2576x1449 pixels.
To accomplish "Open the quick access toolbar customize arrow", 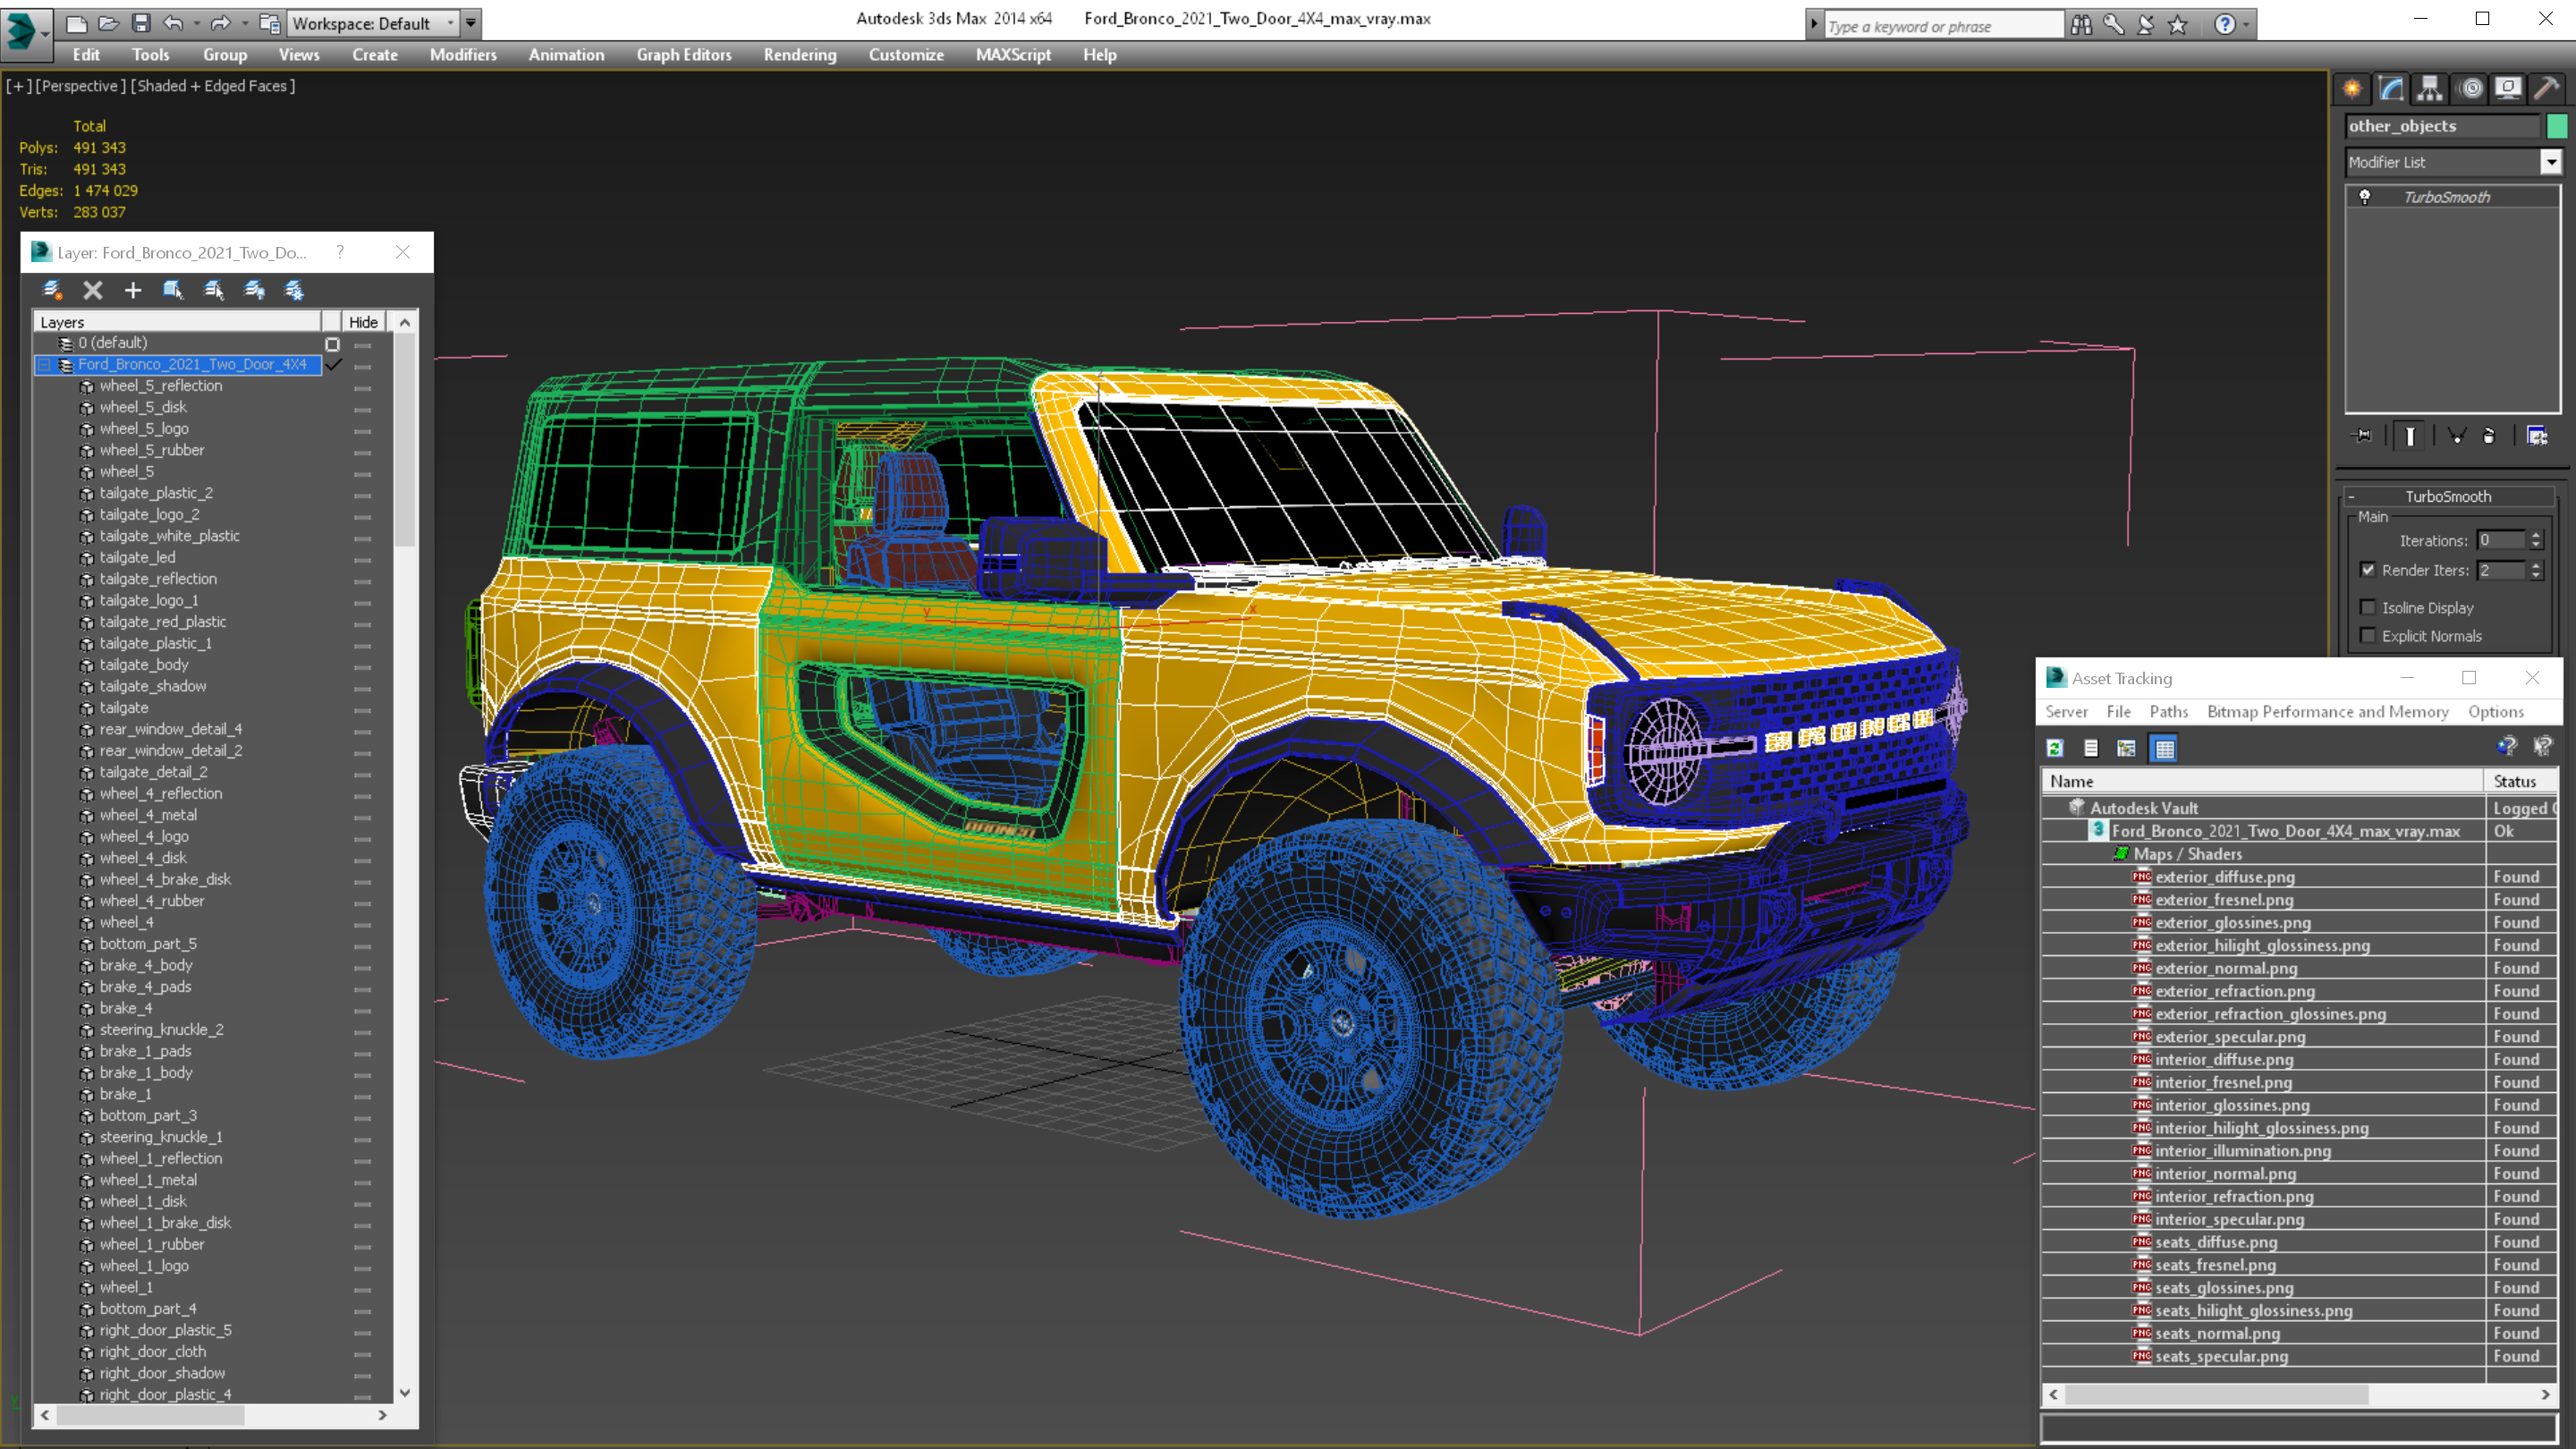I will click(x=471, y=23).
